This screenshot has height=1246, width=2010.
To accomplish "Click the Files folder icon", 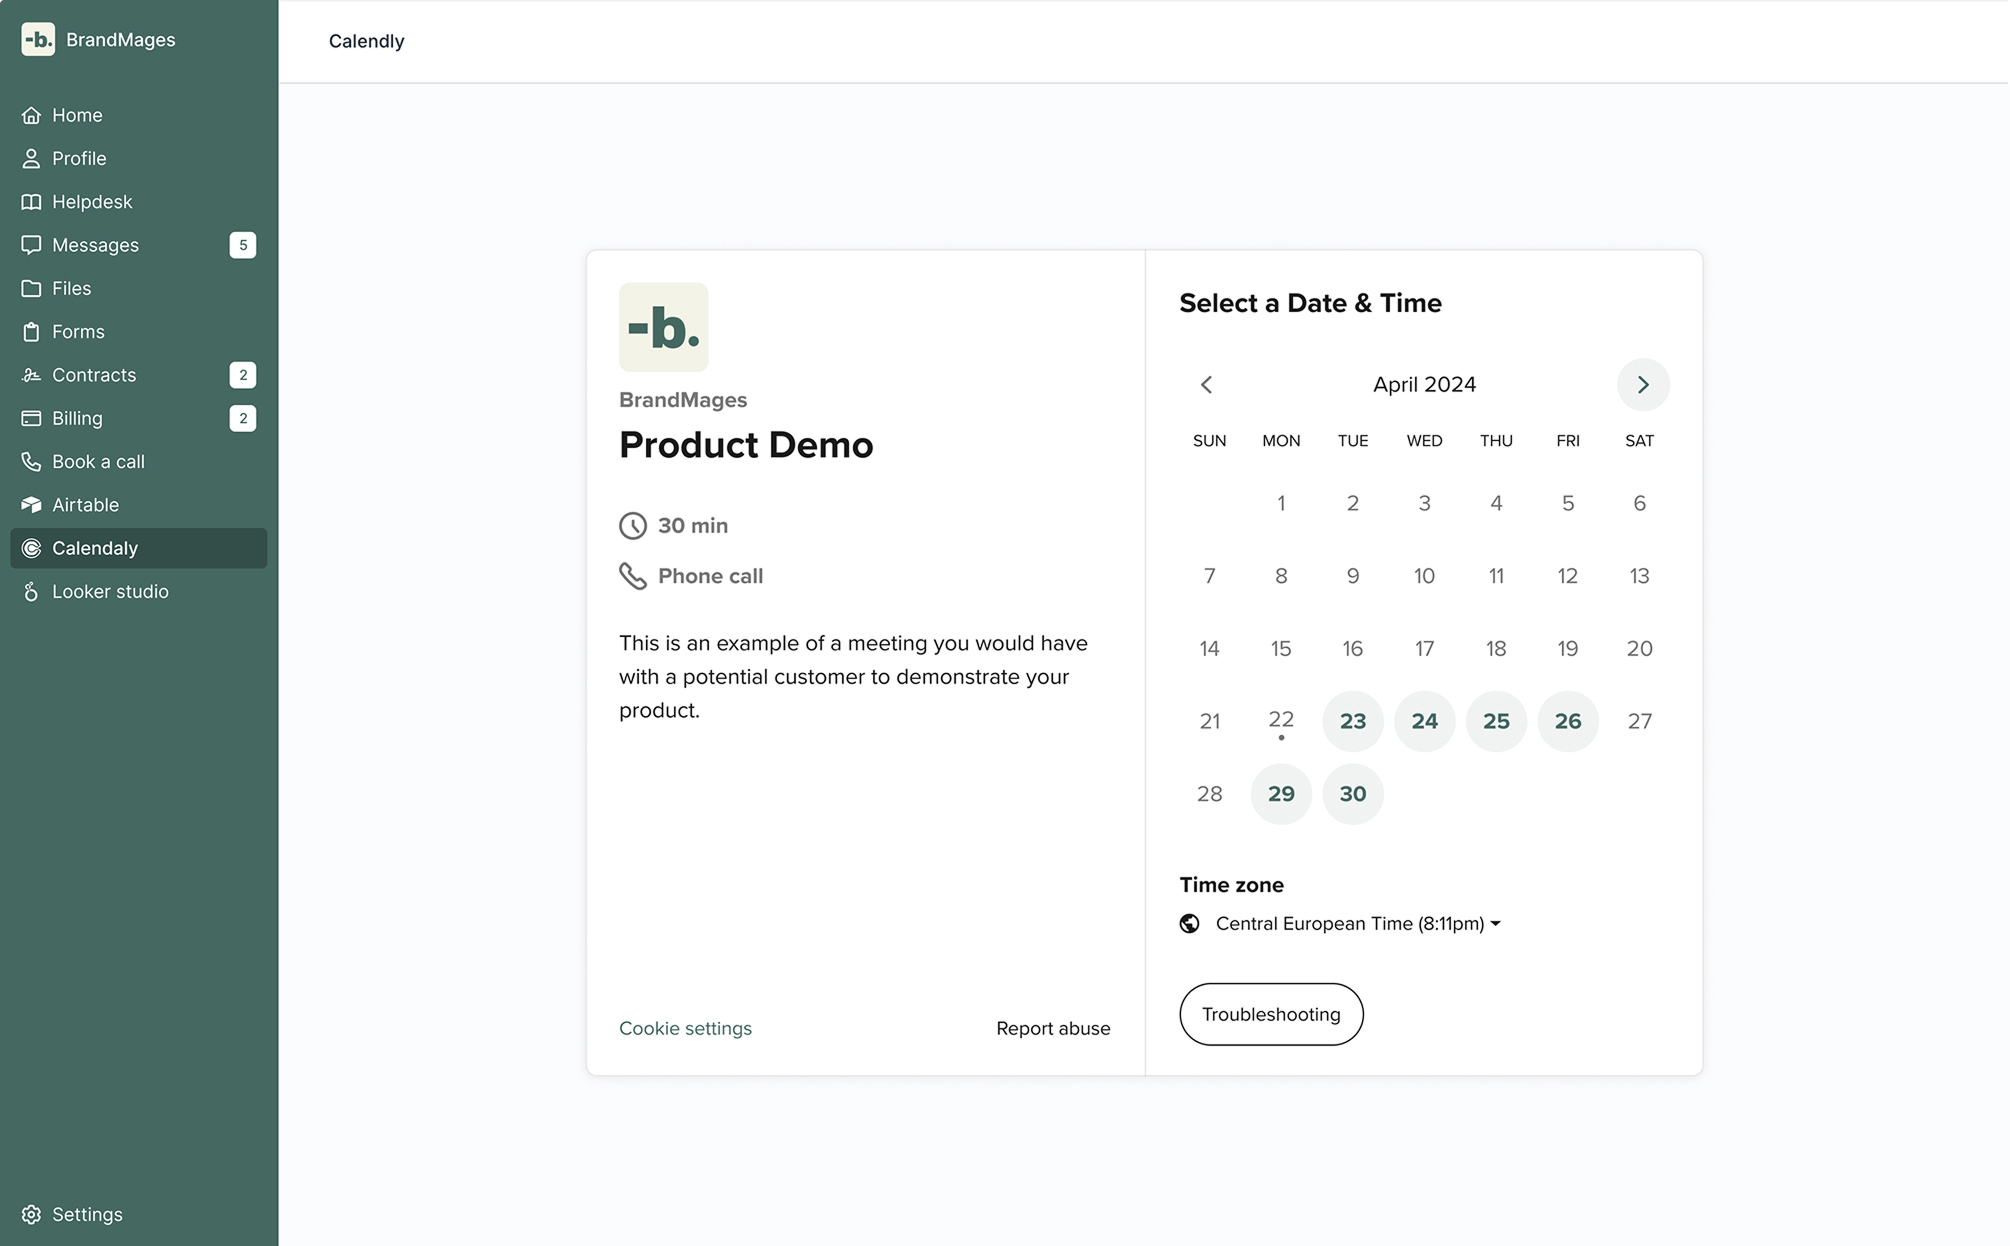I will click(31, 288).
